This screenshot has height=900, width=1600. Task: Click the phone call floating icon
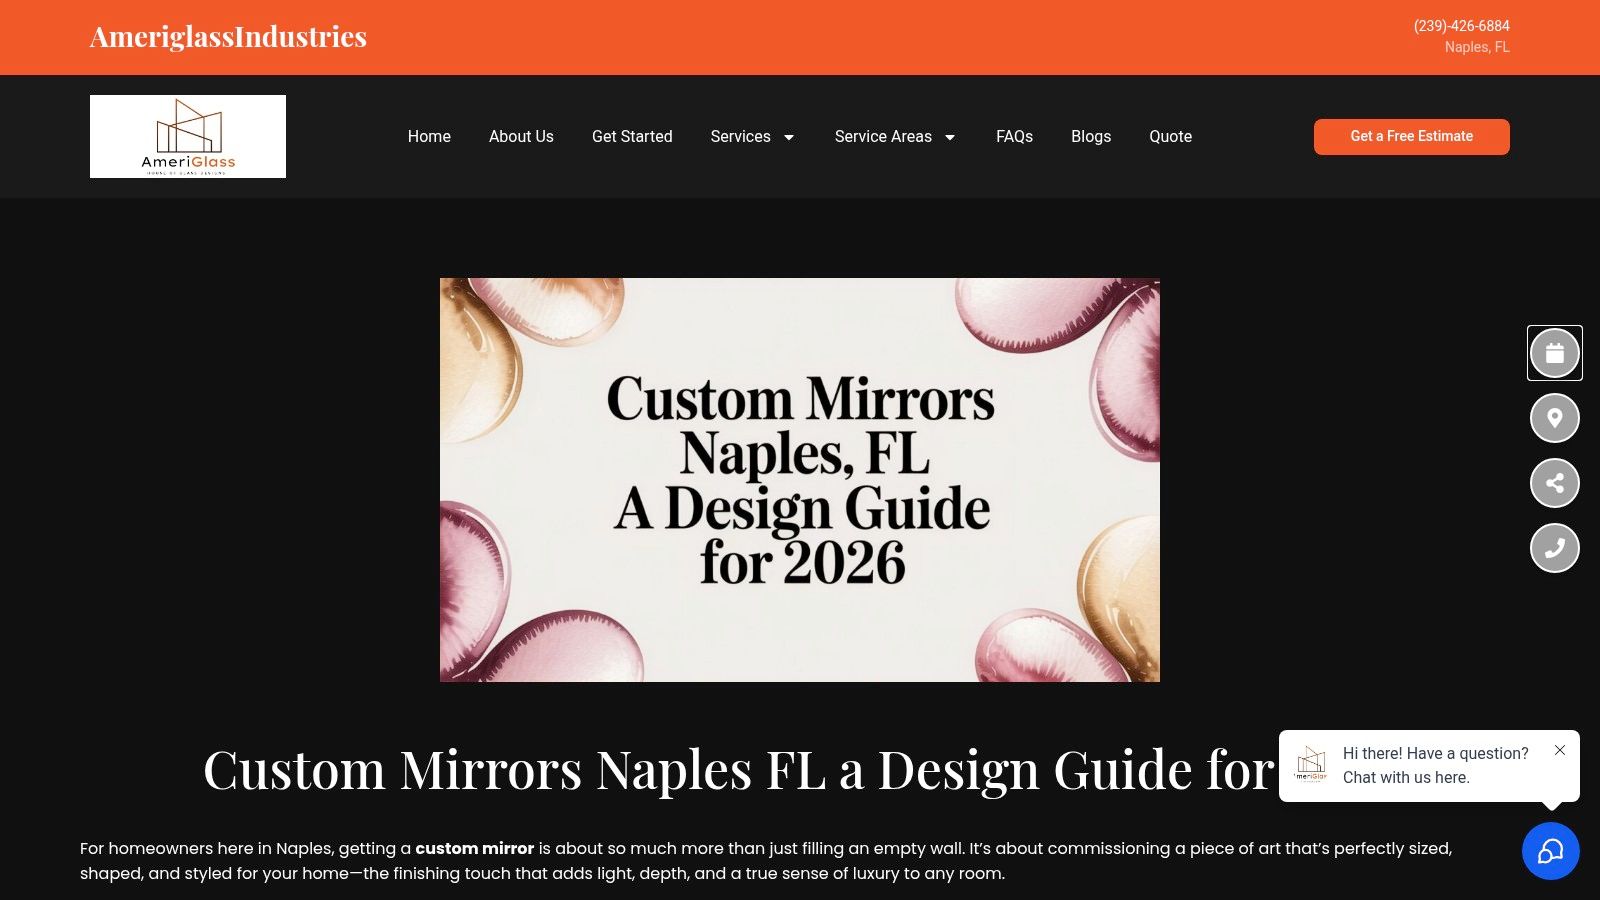tap(1554, 548)
